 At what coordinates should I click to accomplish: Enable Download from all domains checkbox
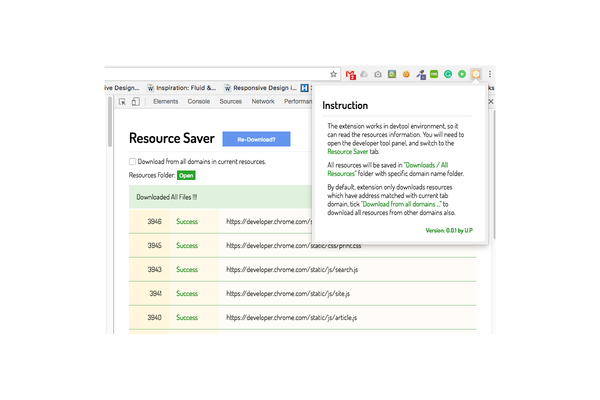click(x=132, y=161)
